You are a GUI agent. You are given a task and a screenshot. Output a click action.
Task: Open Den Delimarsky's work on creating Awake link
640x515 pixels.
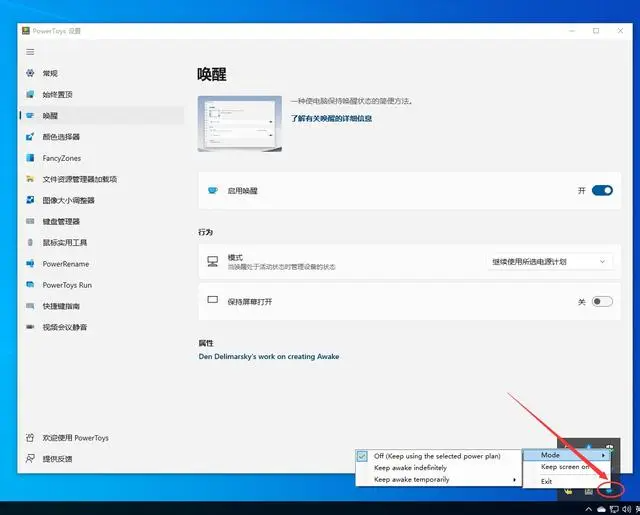tap(269, 357)
